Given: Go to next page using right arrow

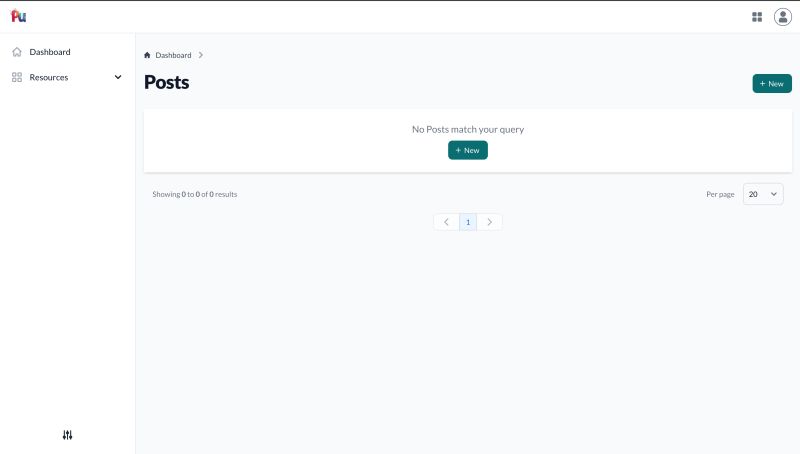Looking at the screenshot, I should [x=489, y=222].
